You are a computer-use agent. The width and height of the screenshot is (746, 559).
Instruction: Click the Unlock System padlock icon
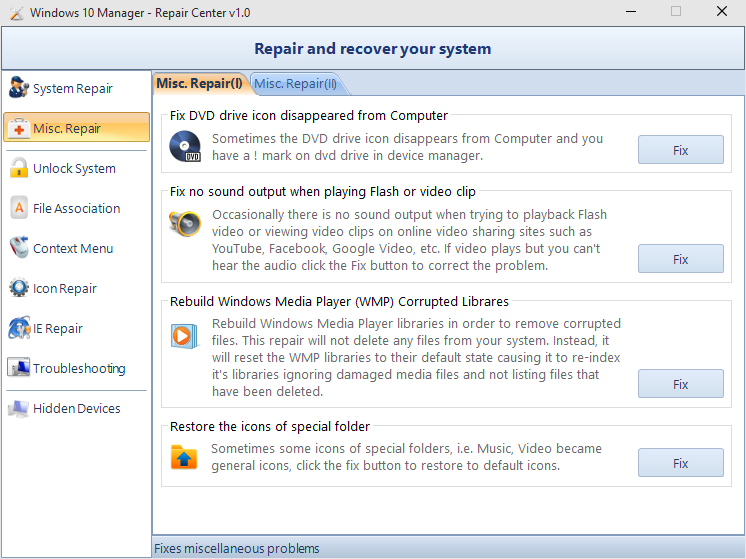pyautogui.click(x=19, y=168)
